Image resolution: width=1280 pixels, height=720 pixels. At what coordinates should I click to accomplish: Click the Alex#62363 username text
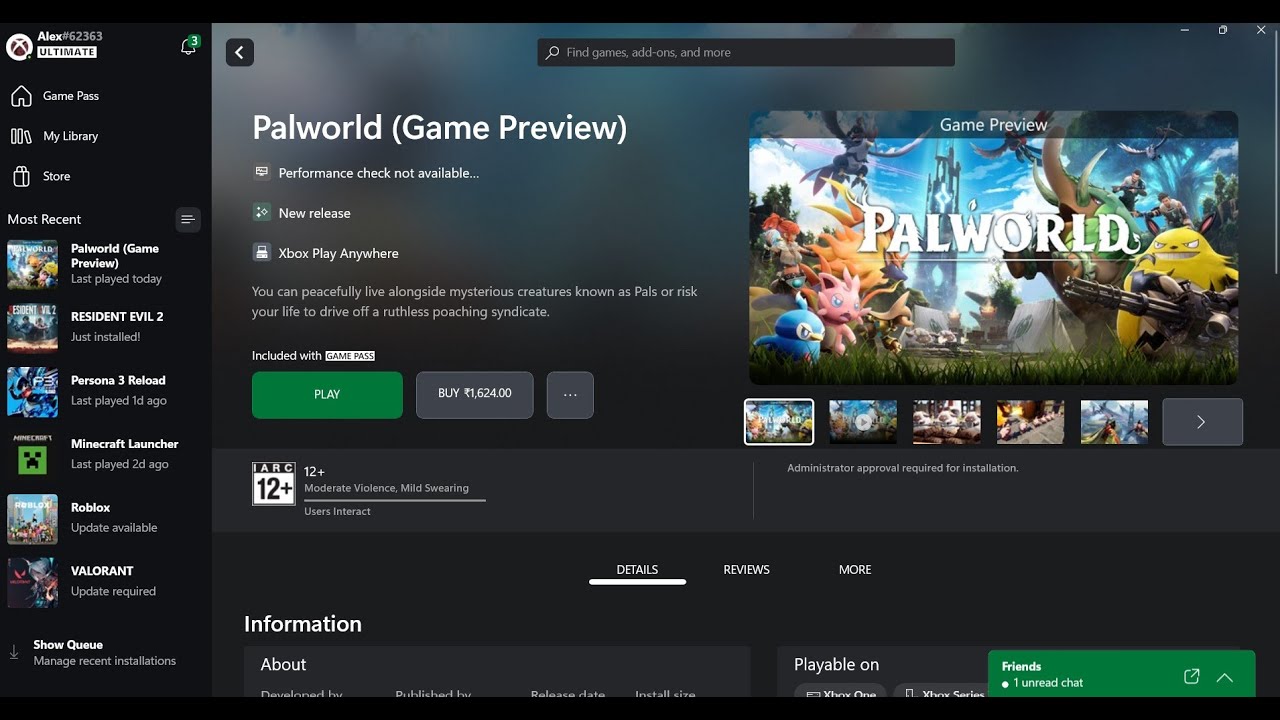pos(70,36)
